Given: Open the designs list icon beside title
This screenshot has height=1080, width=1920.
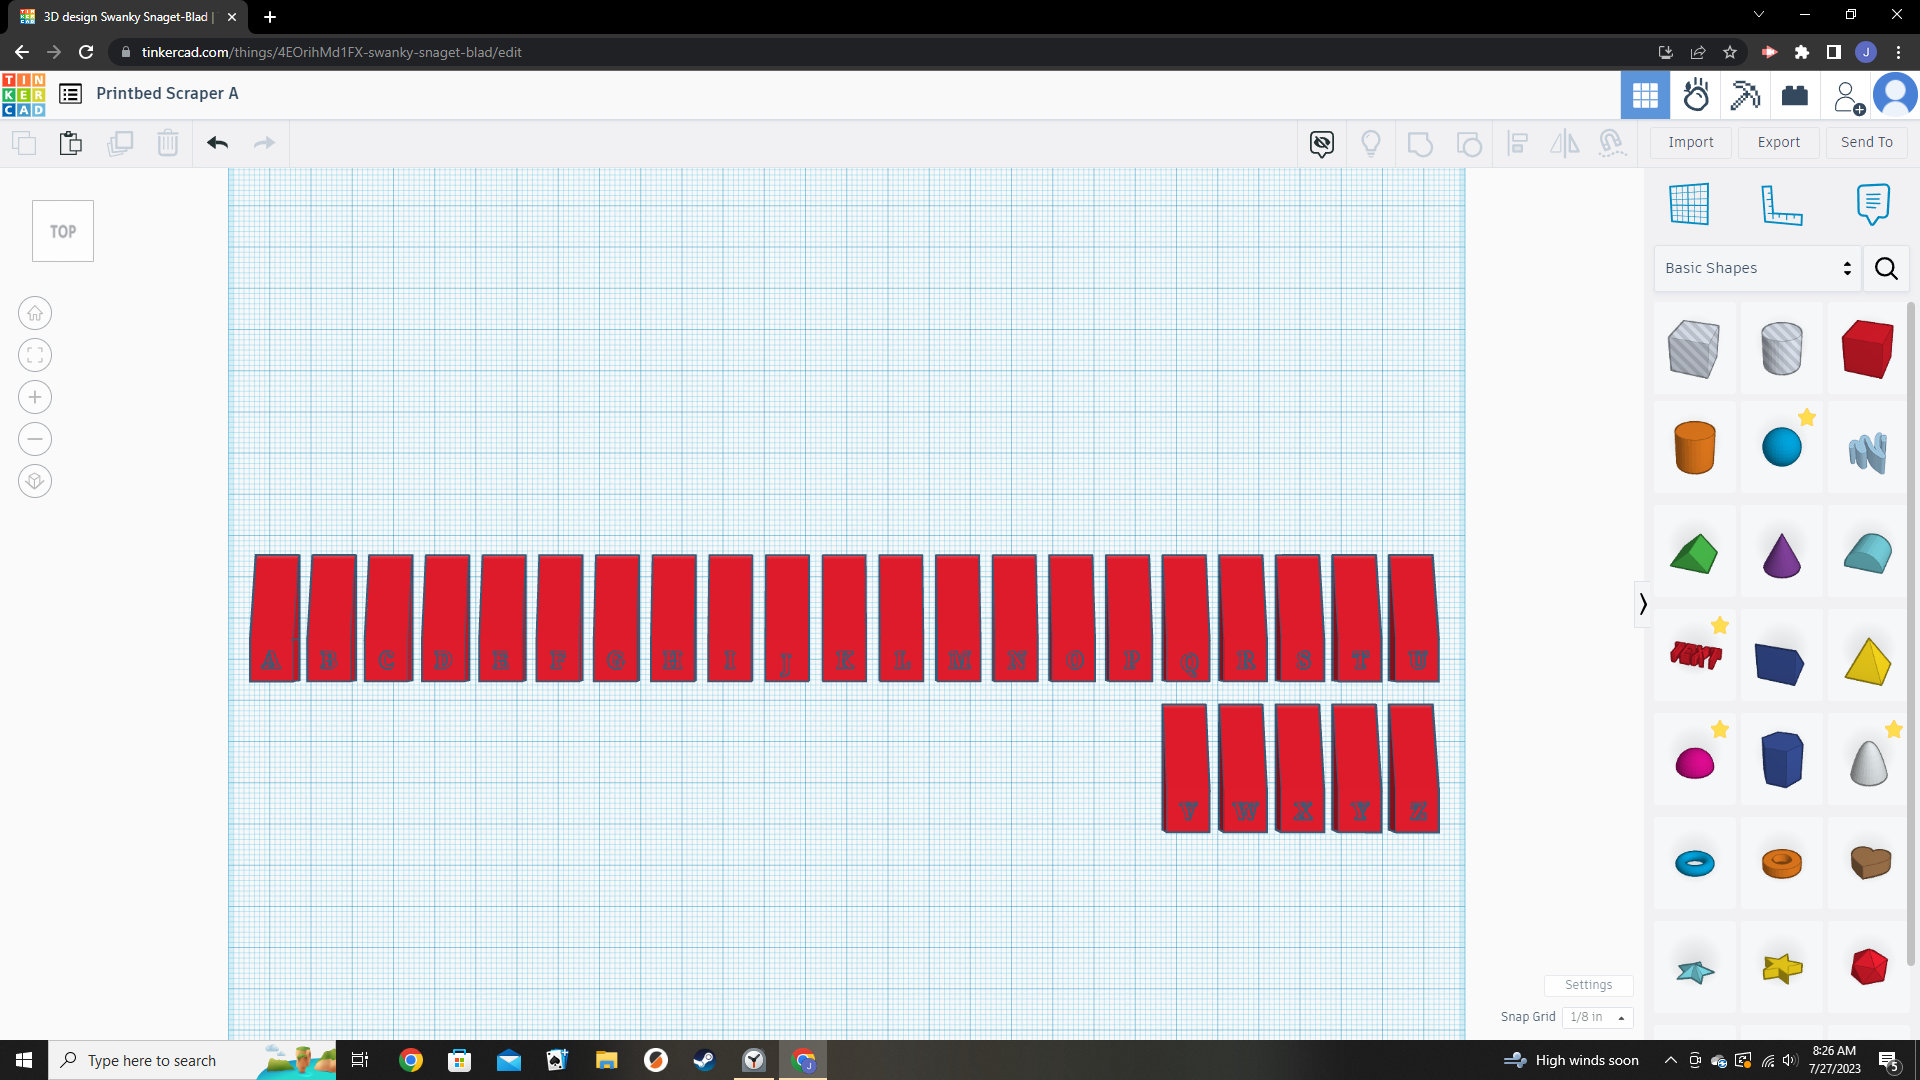Looking at the screenshot, I should point(70,94).
